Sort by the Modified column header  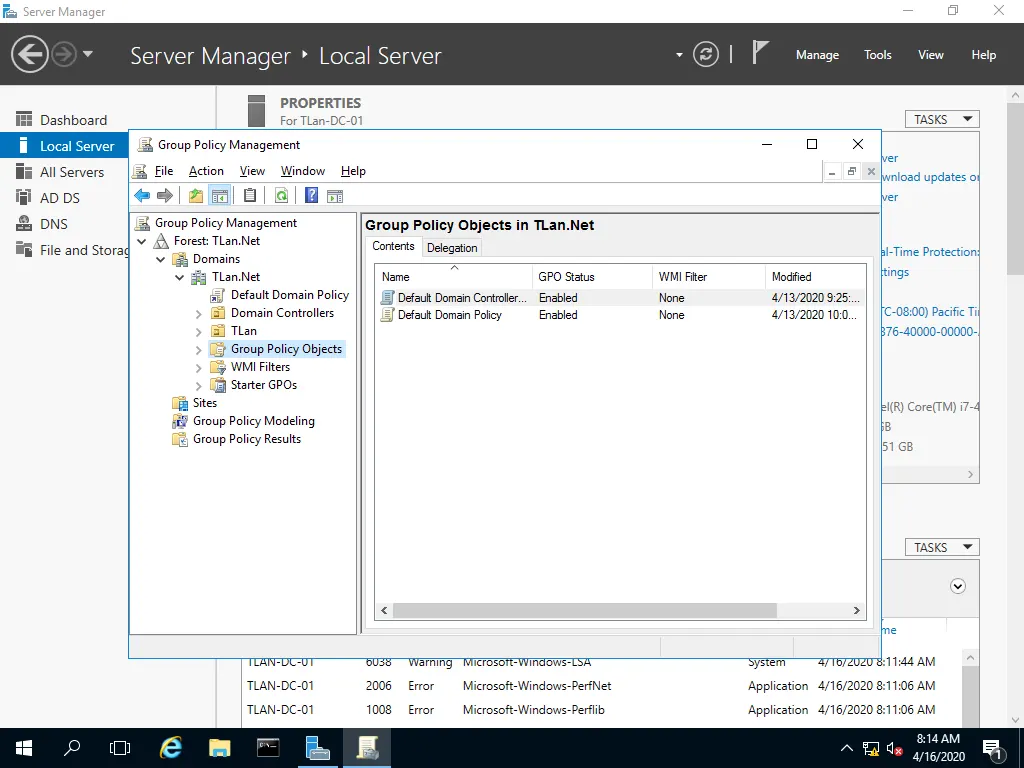[x=815, y=277]
